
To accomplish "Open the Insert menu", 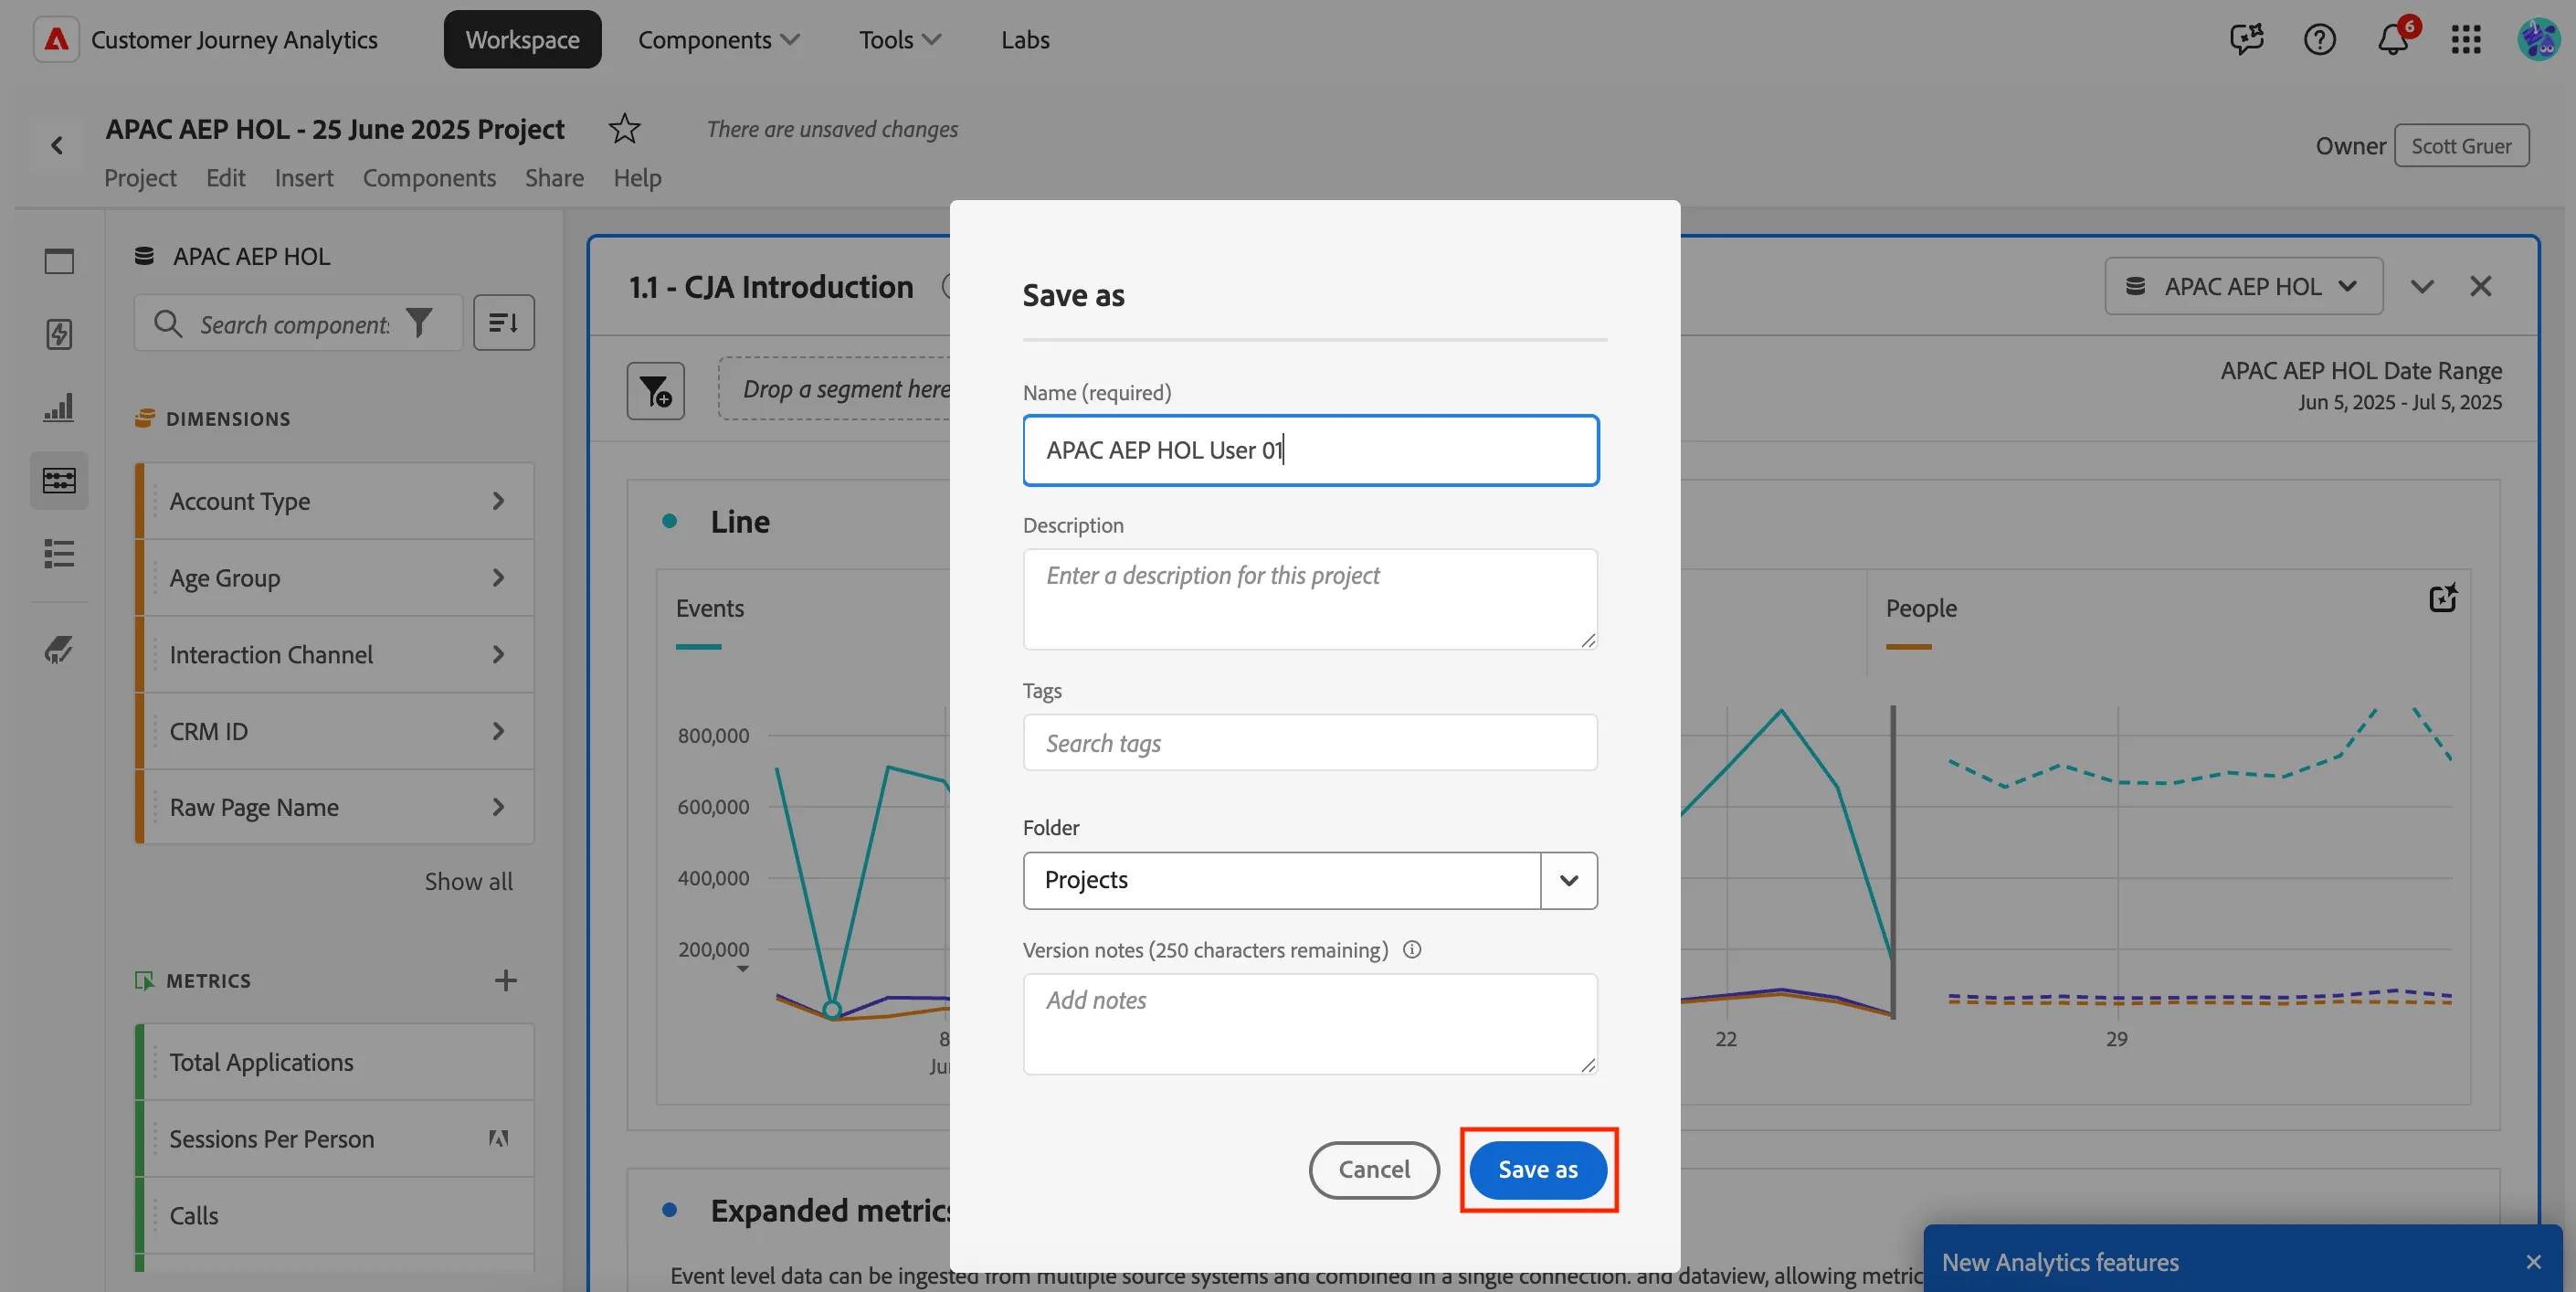I will 304,177.
